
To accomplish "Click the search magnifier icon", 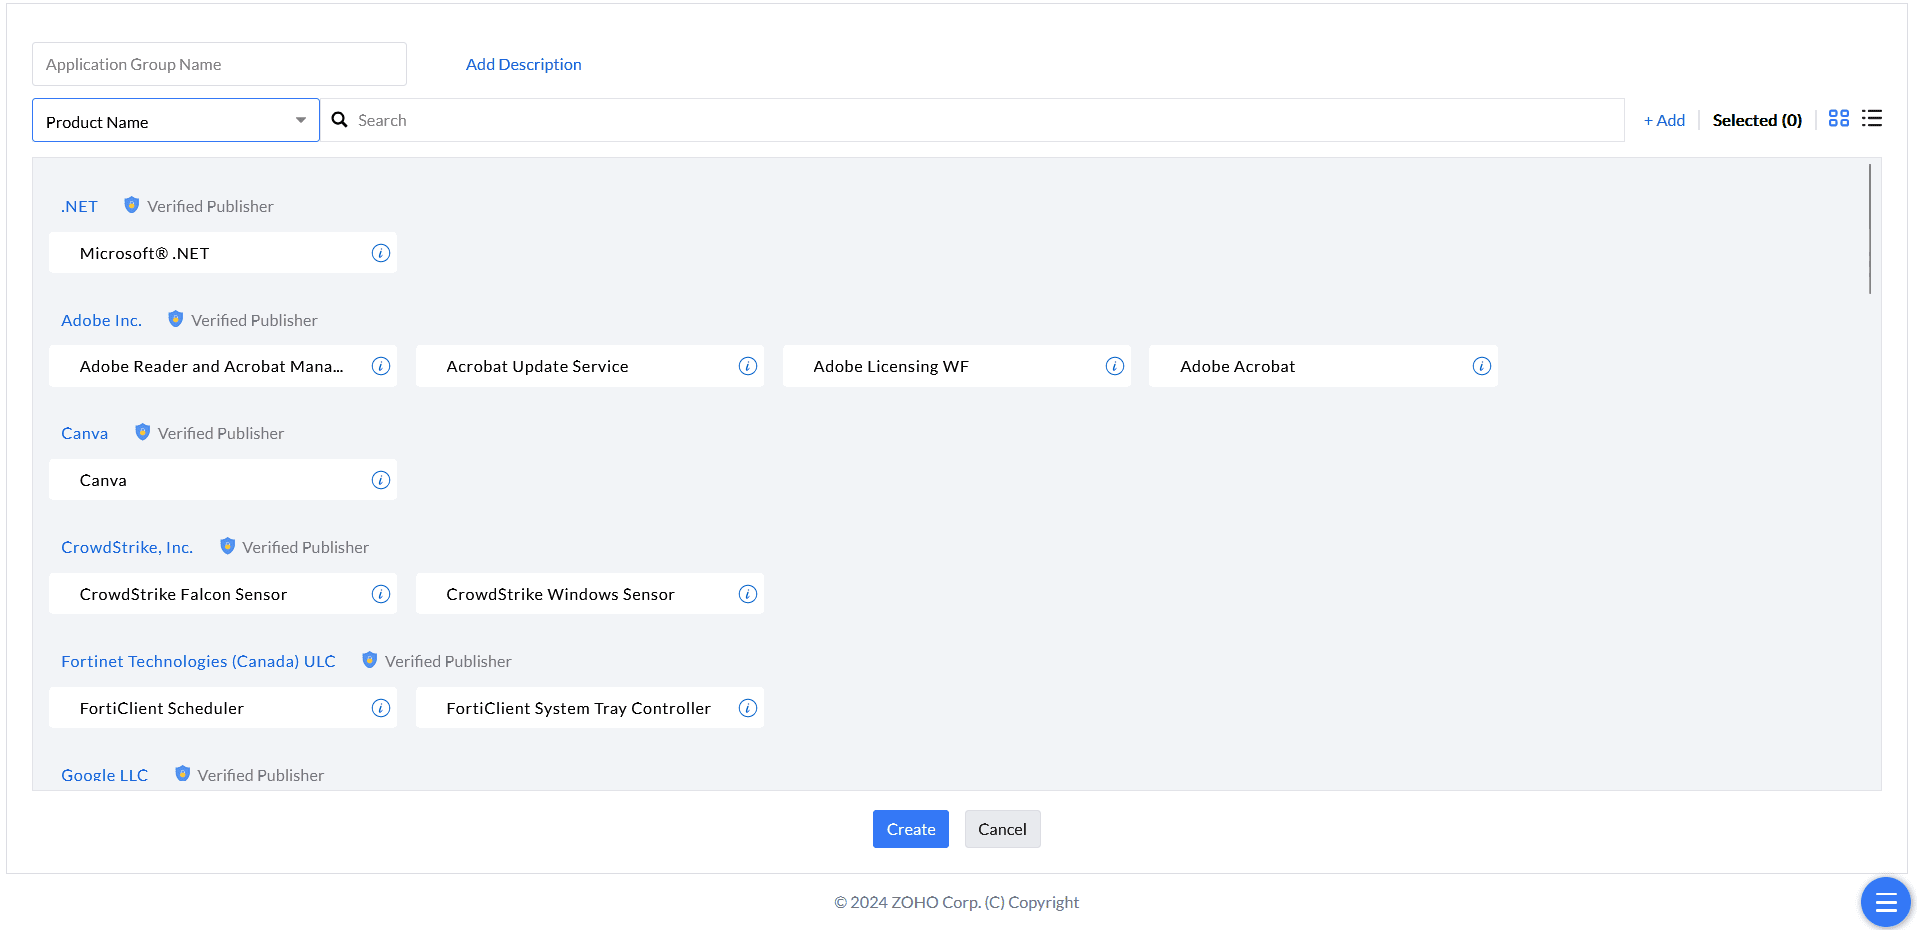I will 340,120.
